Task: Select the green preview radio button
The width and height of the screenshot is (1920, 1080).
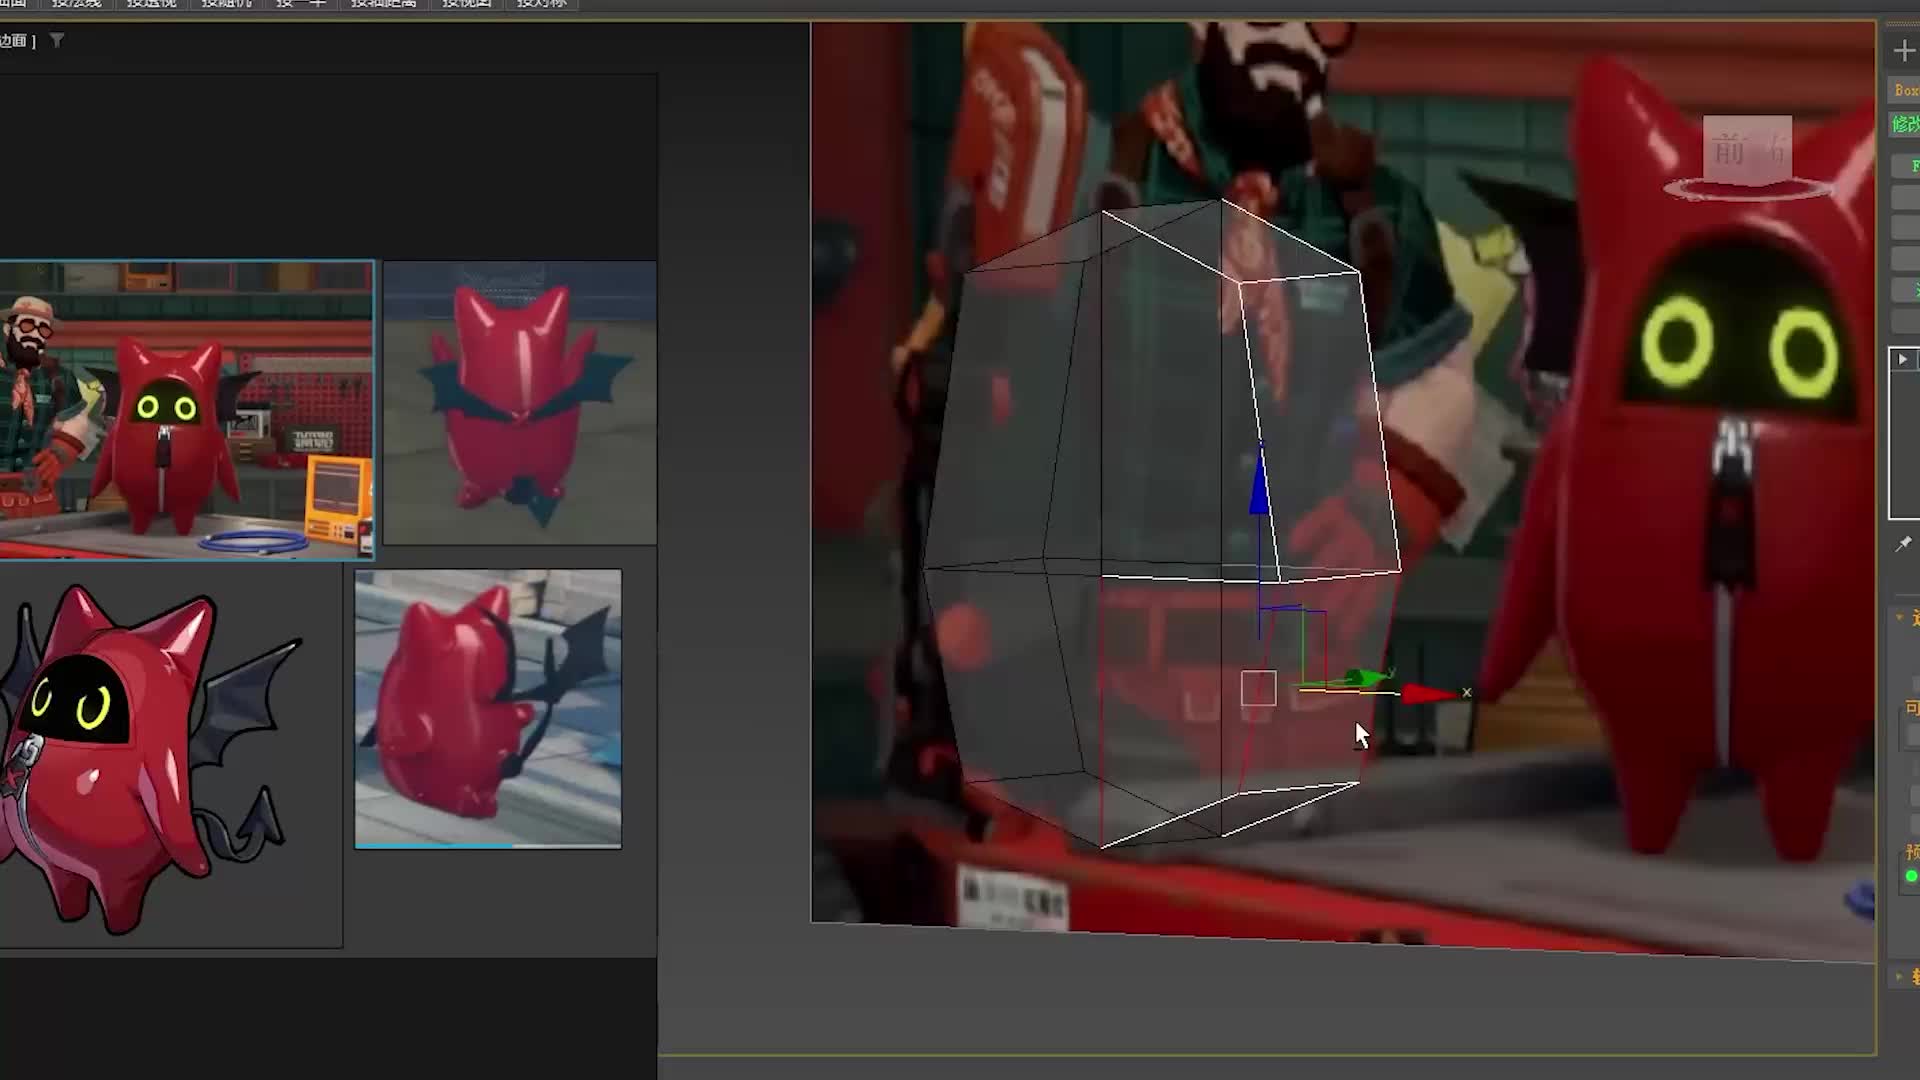Action: (1911, 876)
